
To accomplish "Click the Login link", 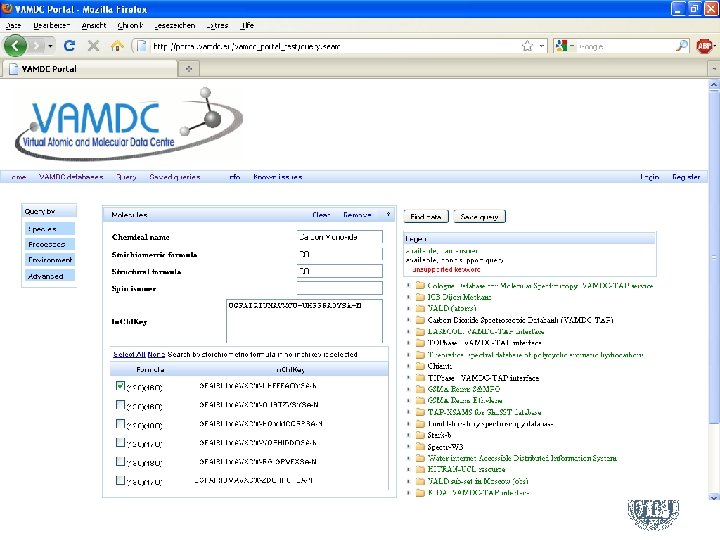I will point(649,177).
